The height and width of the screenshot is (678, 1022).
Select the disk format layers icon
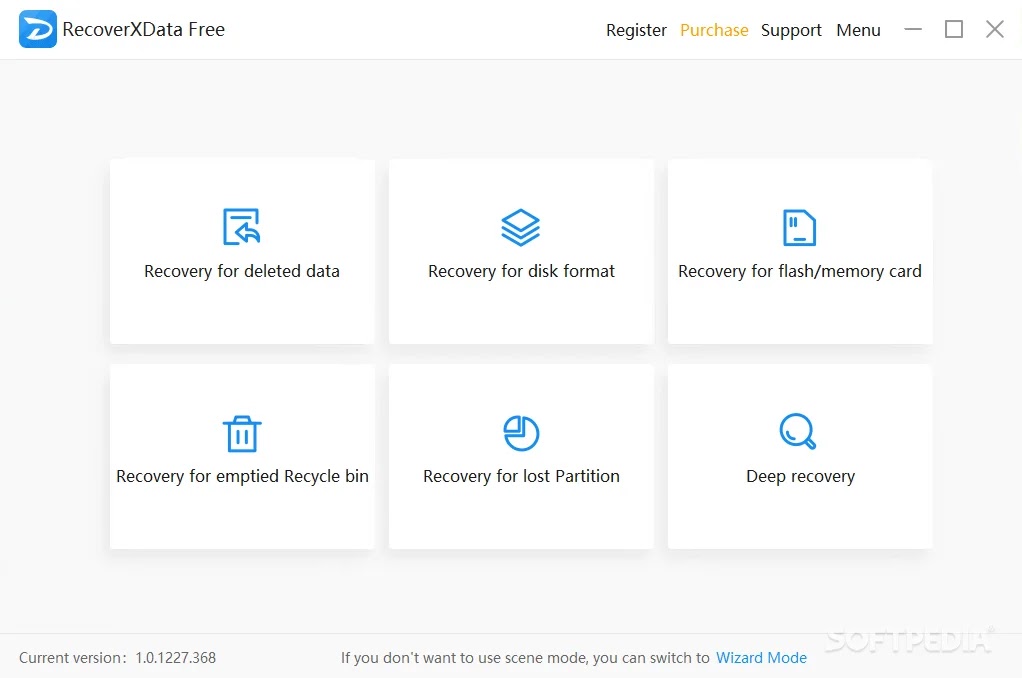(x=521, y=228)
